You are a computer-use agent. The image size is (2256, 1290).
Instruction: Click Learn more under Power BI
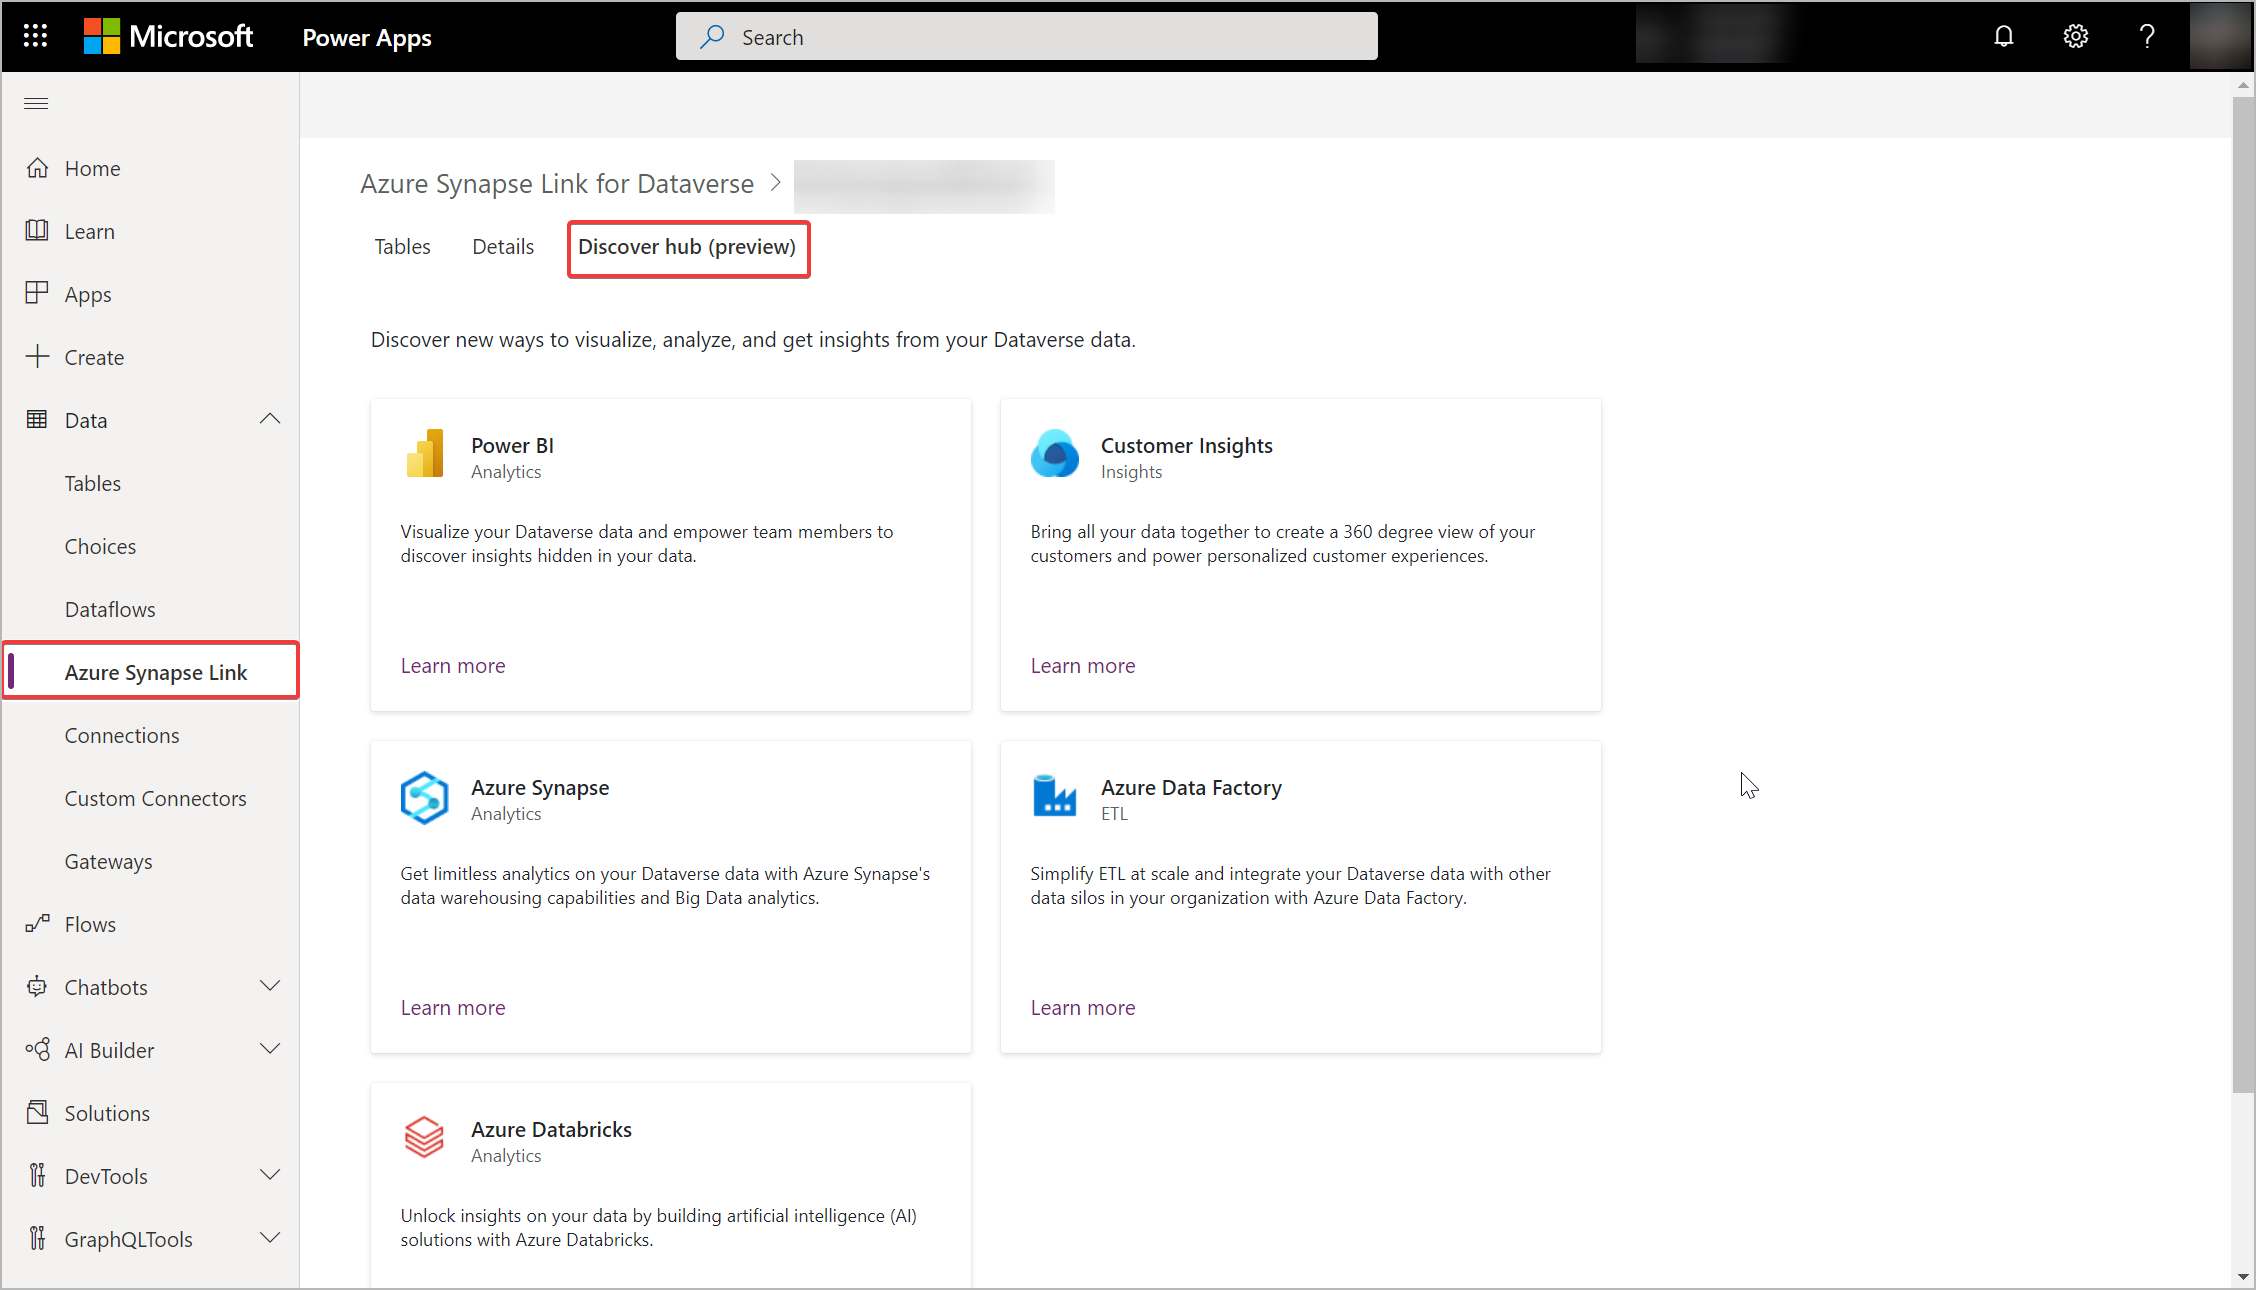pyautogui.click(x=452, y=664)
